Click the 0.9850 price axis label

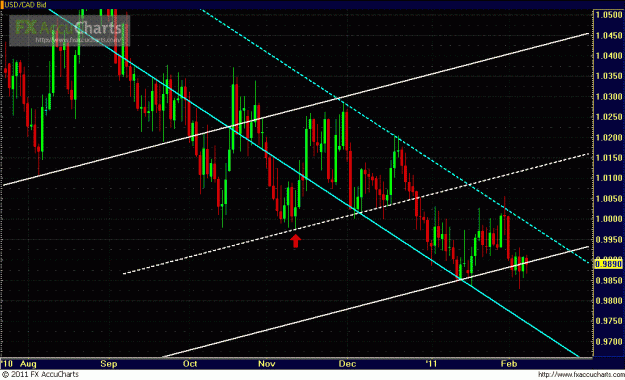(609, 280)
